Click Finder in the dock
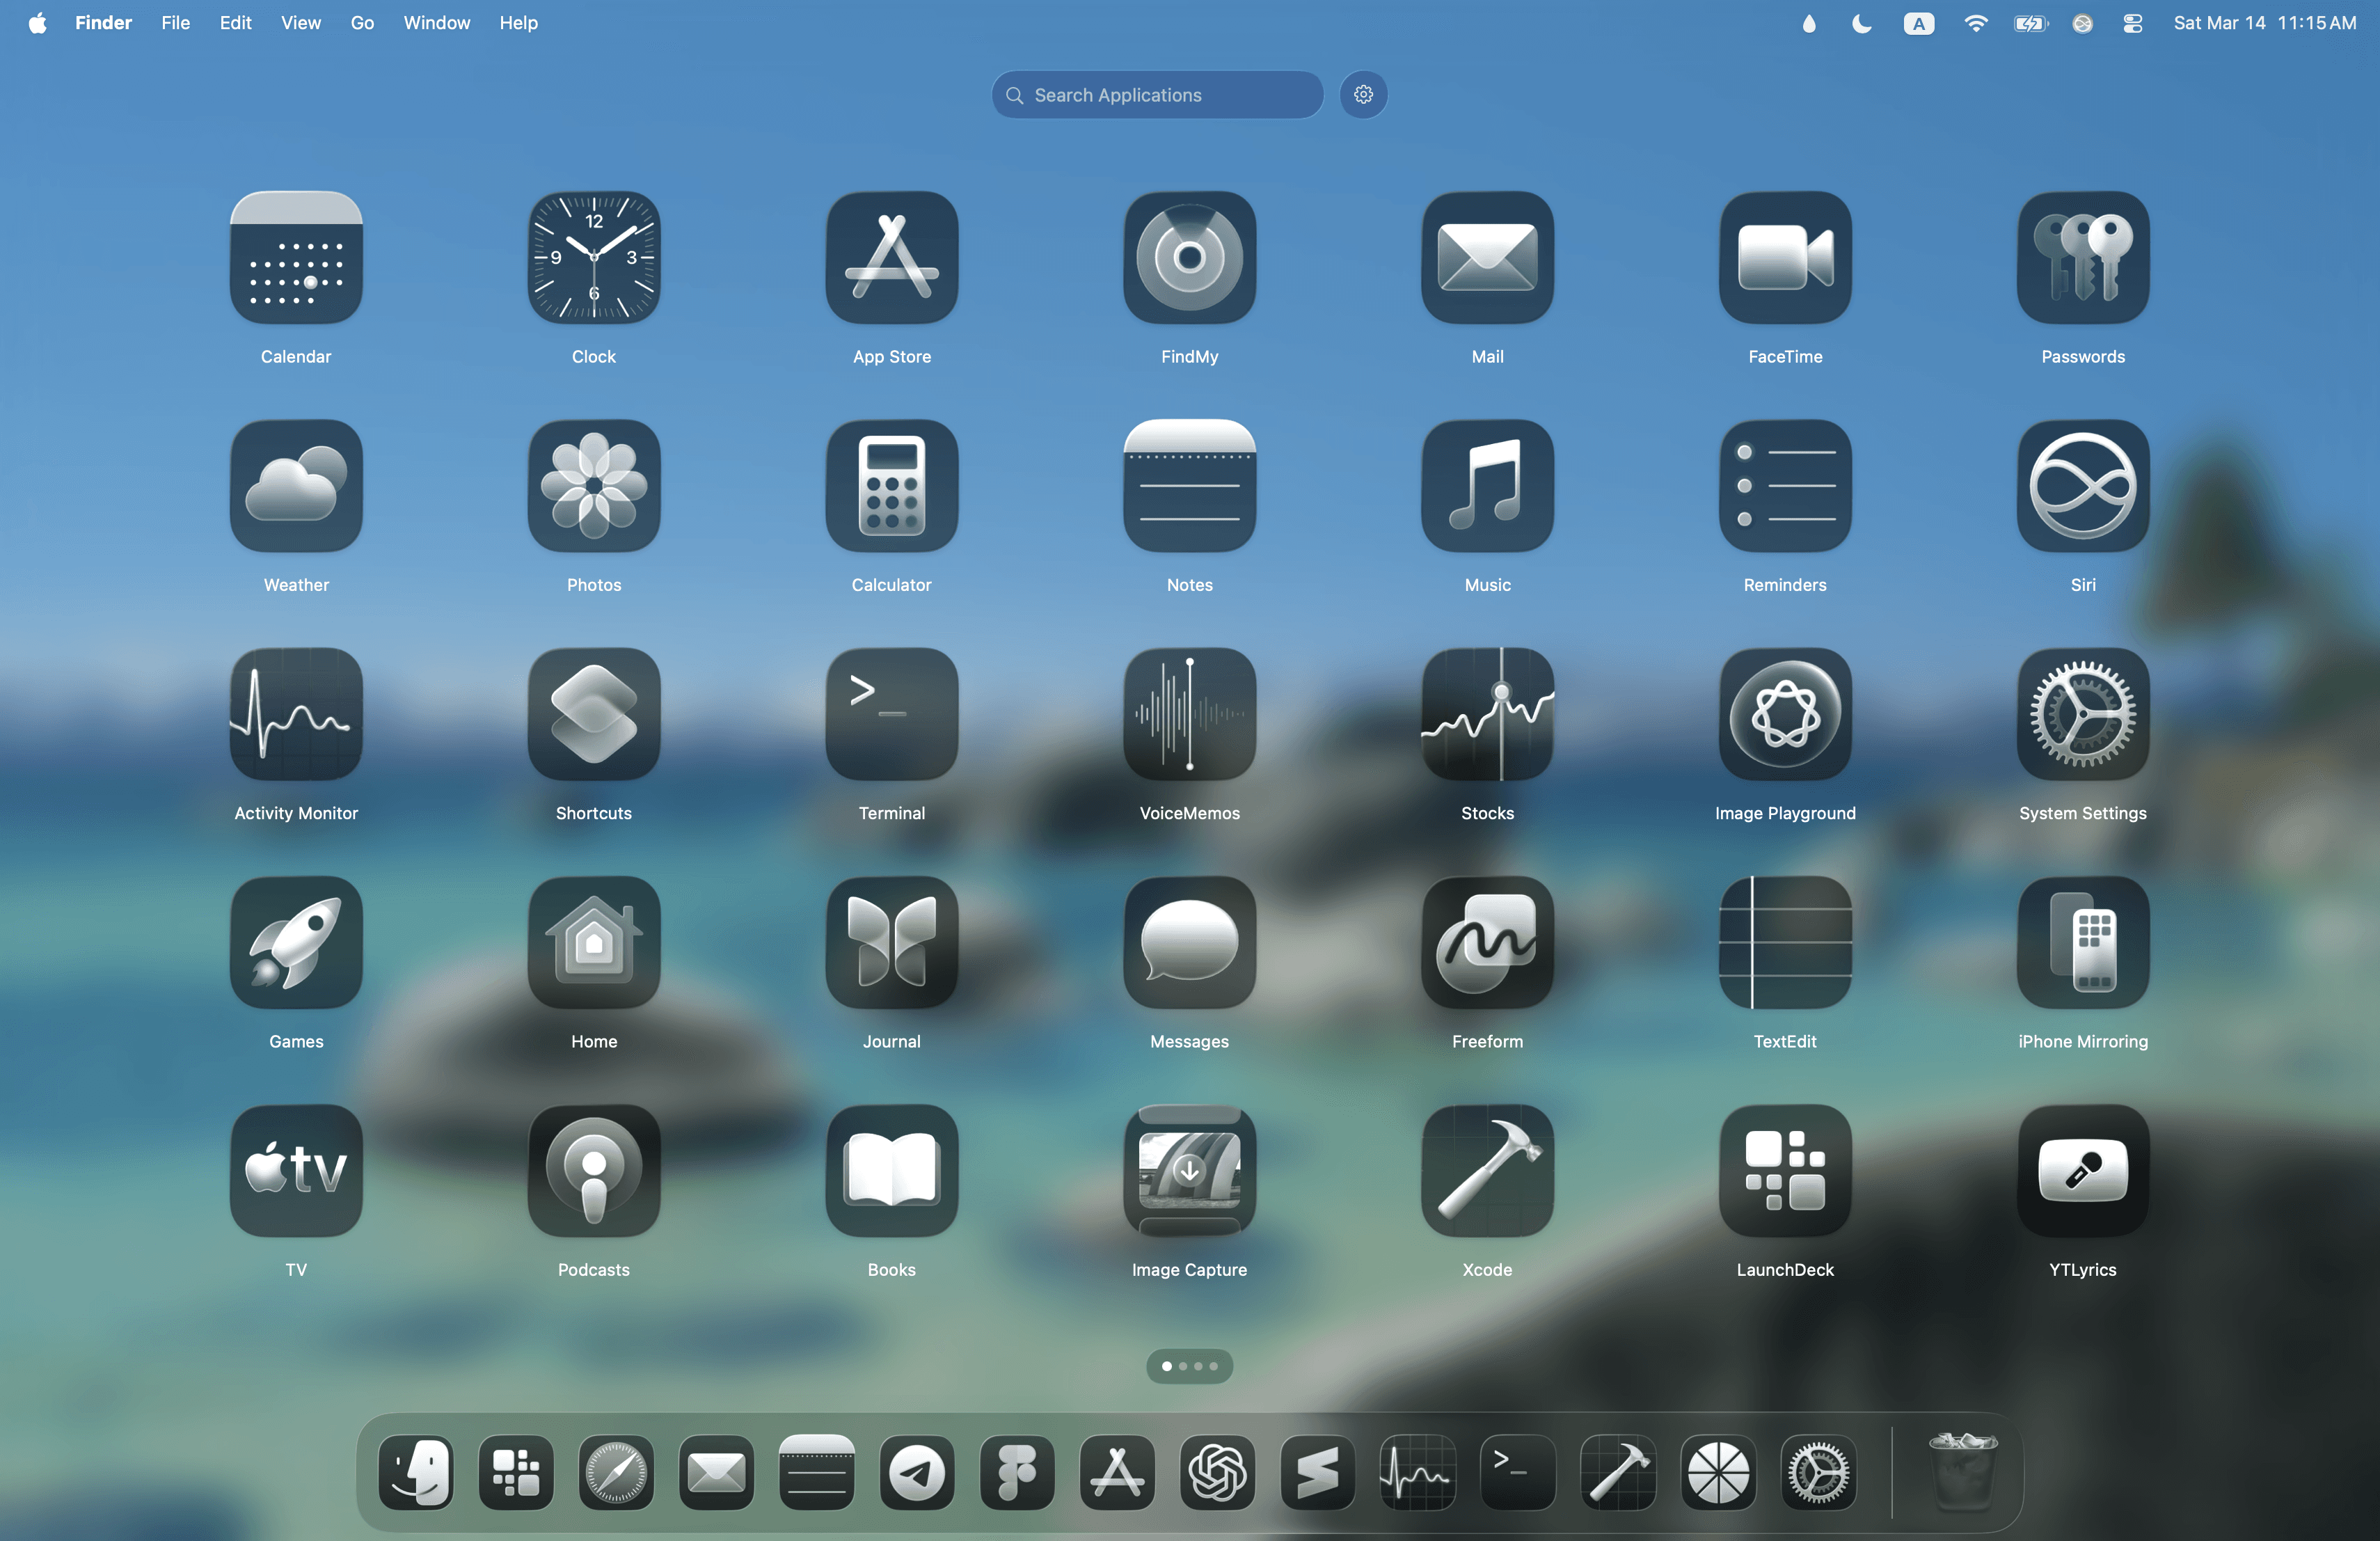 pyautogui.click(x=416, y=1472)
